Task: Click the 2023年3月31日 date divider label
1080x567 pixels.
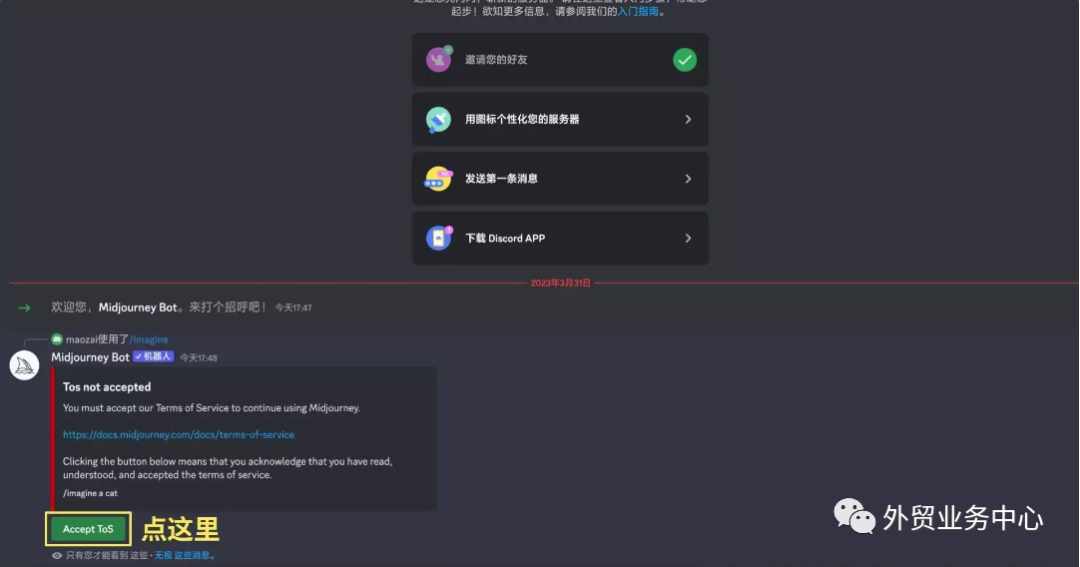Action: [560, 283]
